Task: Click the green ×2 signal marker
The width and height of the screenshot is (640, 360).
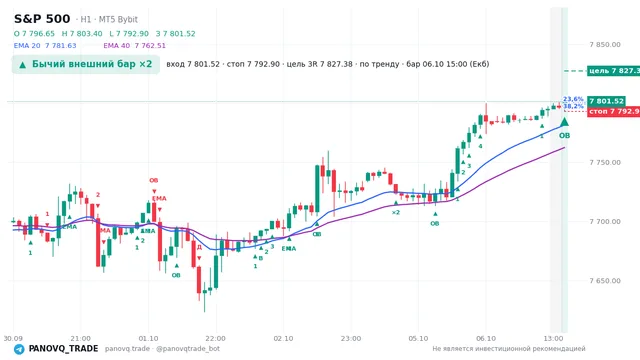Action: (396, 212)
